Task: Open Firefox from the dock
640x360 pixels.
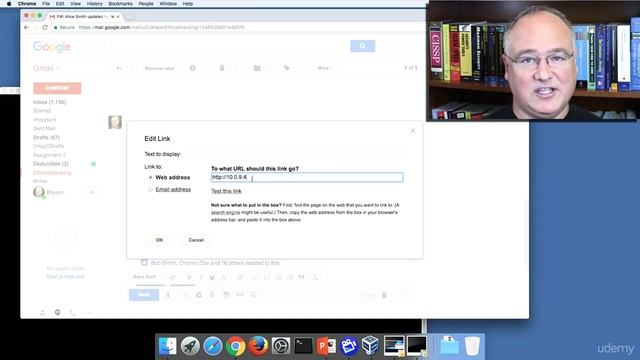Action: click(x=258, y=346)
